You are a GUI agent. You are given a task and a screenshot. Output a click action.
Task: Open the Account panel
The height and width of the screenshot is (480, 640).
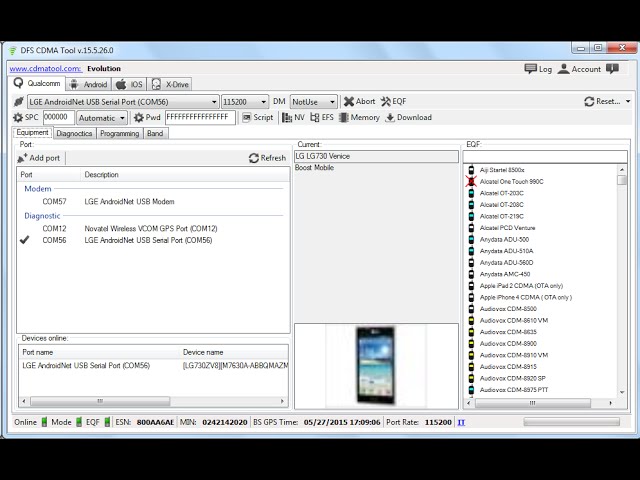pyautogui.click(x=579, y=69)
